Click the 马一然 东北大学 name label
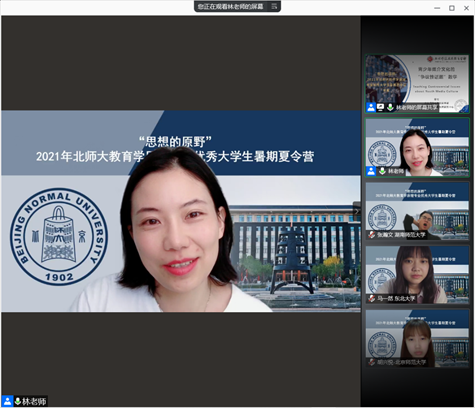This screenshot has width=475, height=408. click(396, 299)
